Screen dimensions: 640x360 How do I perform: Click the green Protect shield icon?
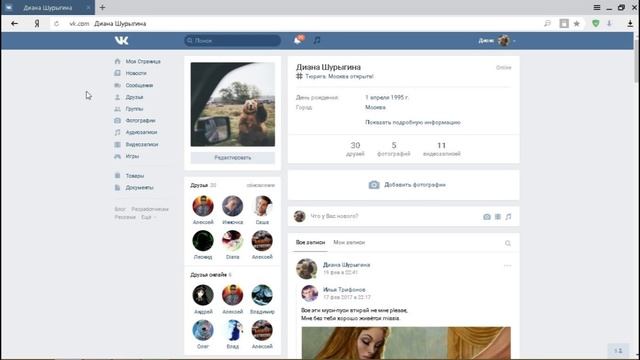coord(596,24)
